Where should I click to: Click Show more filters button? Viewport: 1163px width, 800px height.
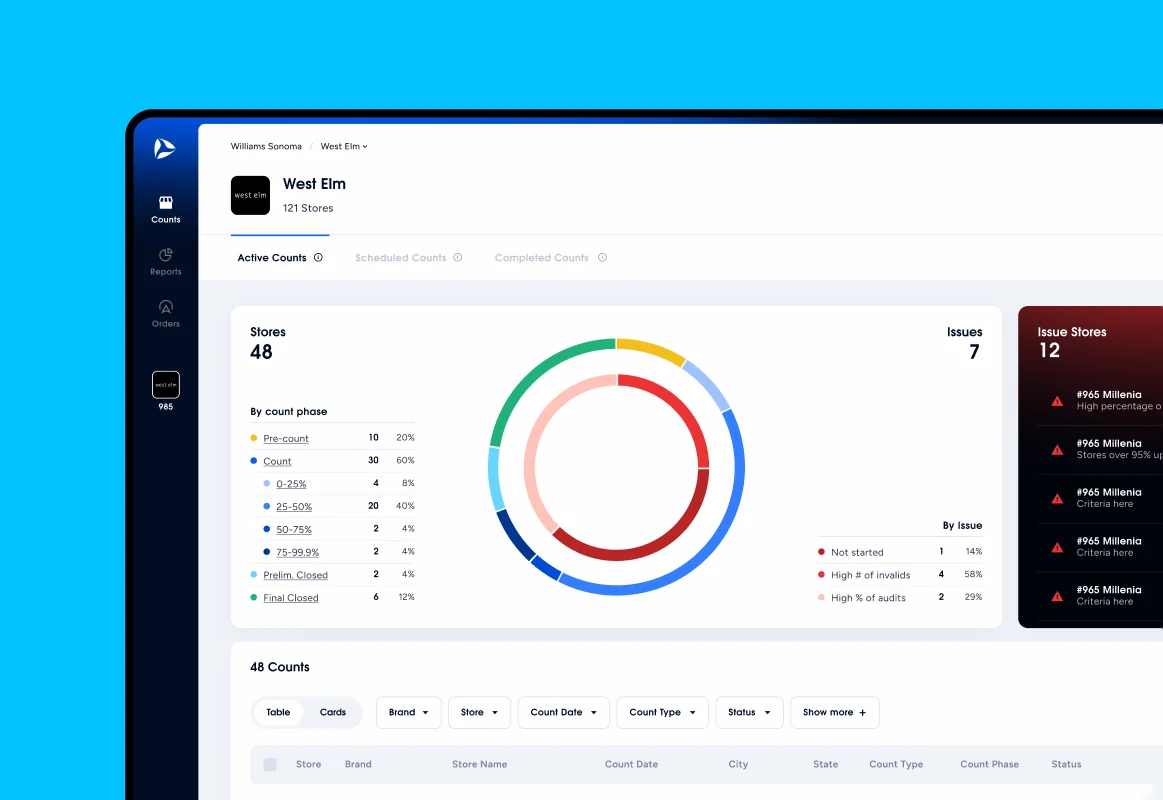[x=835, y=713]
